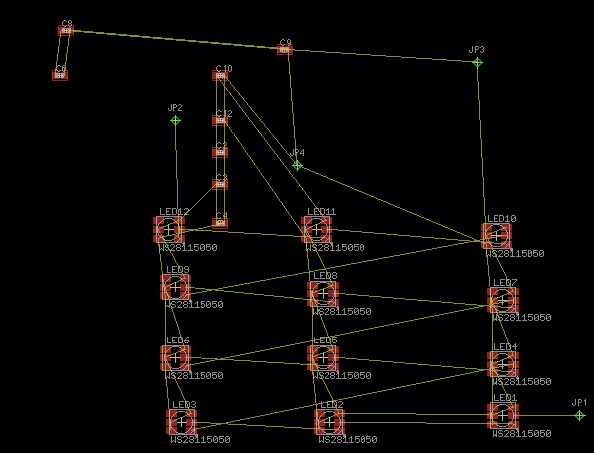594x453 pixels.
Task: Select the JP3 green jumper pad
Action: [477, 62]
